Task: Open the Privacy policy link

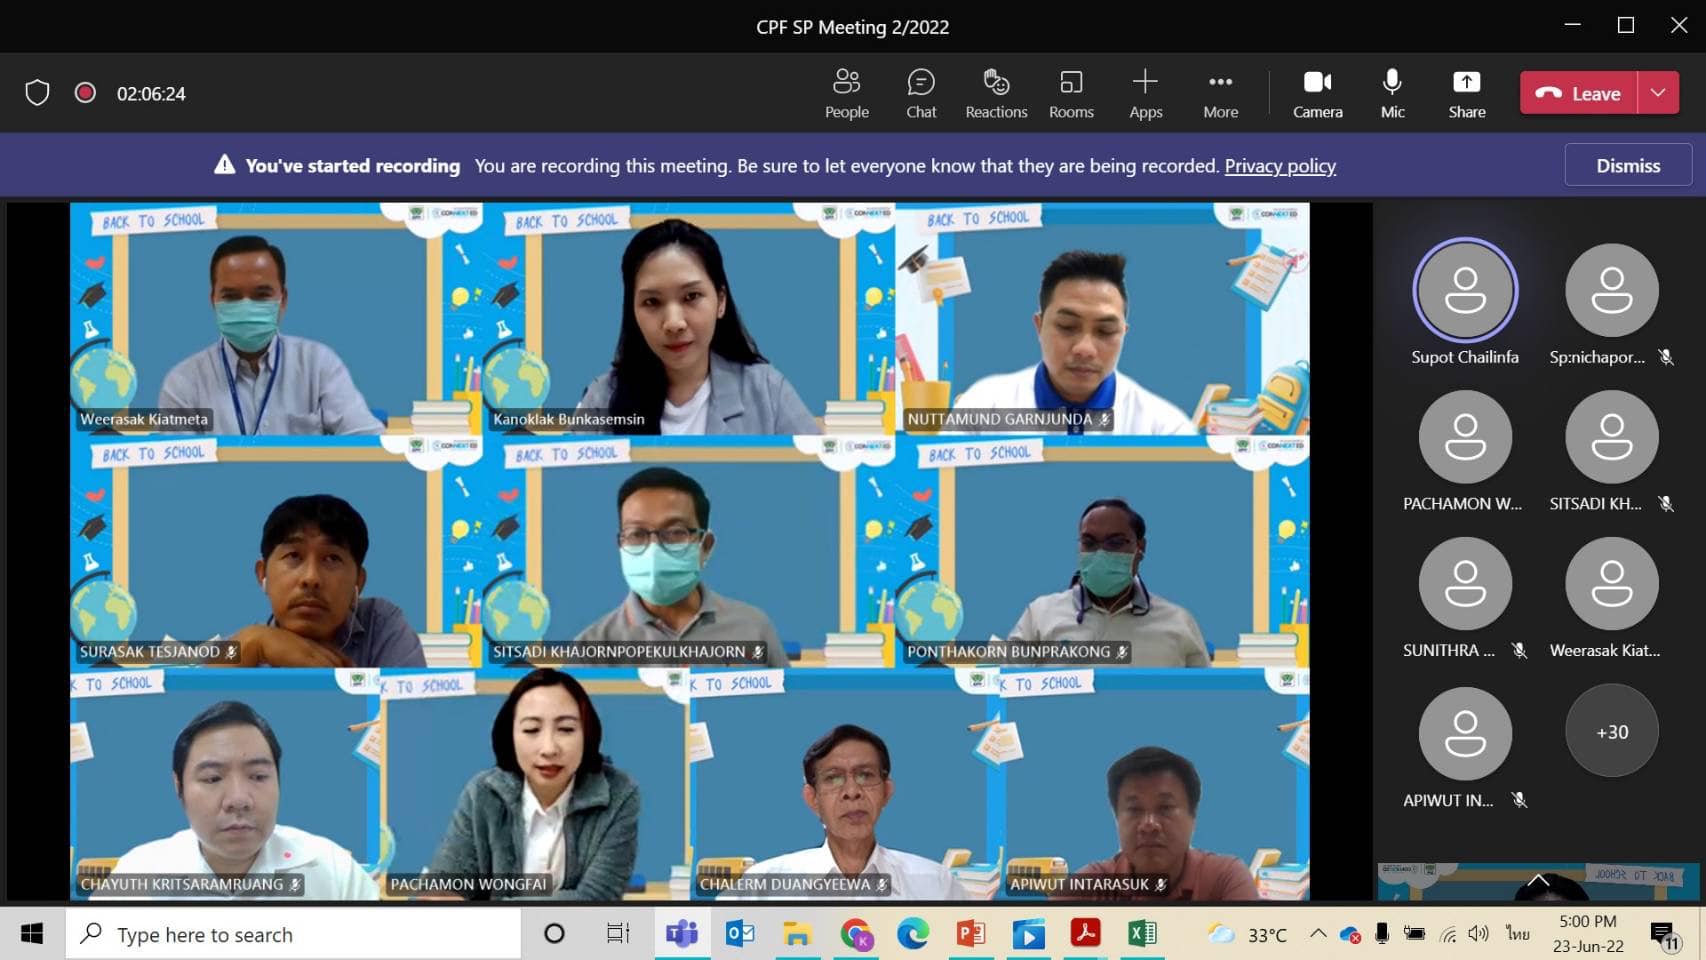Action: [1280, 166]
